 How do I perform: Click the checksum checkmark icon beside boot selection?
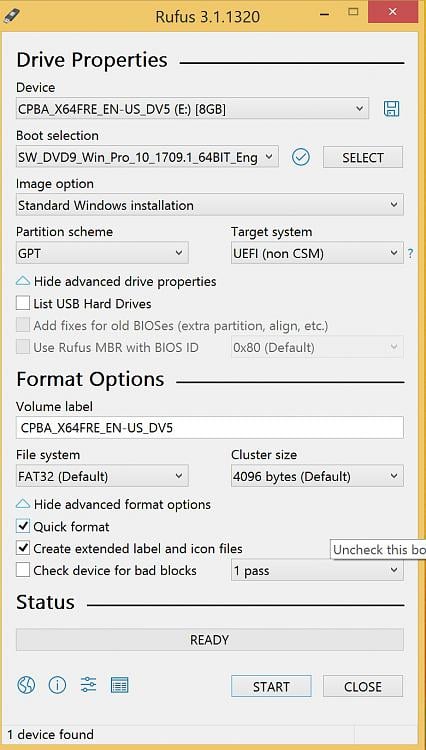tap(301, 157)
